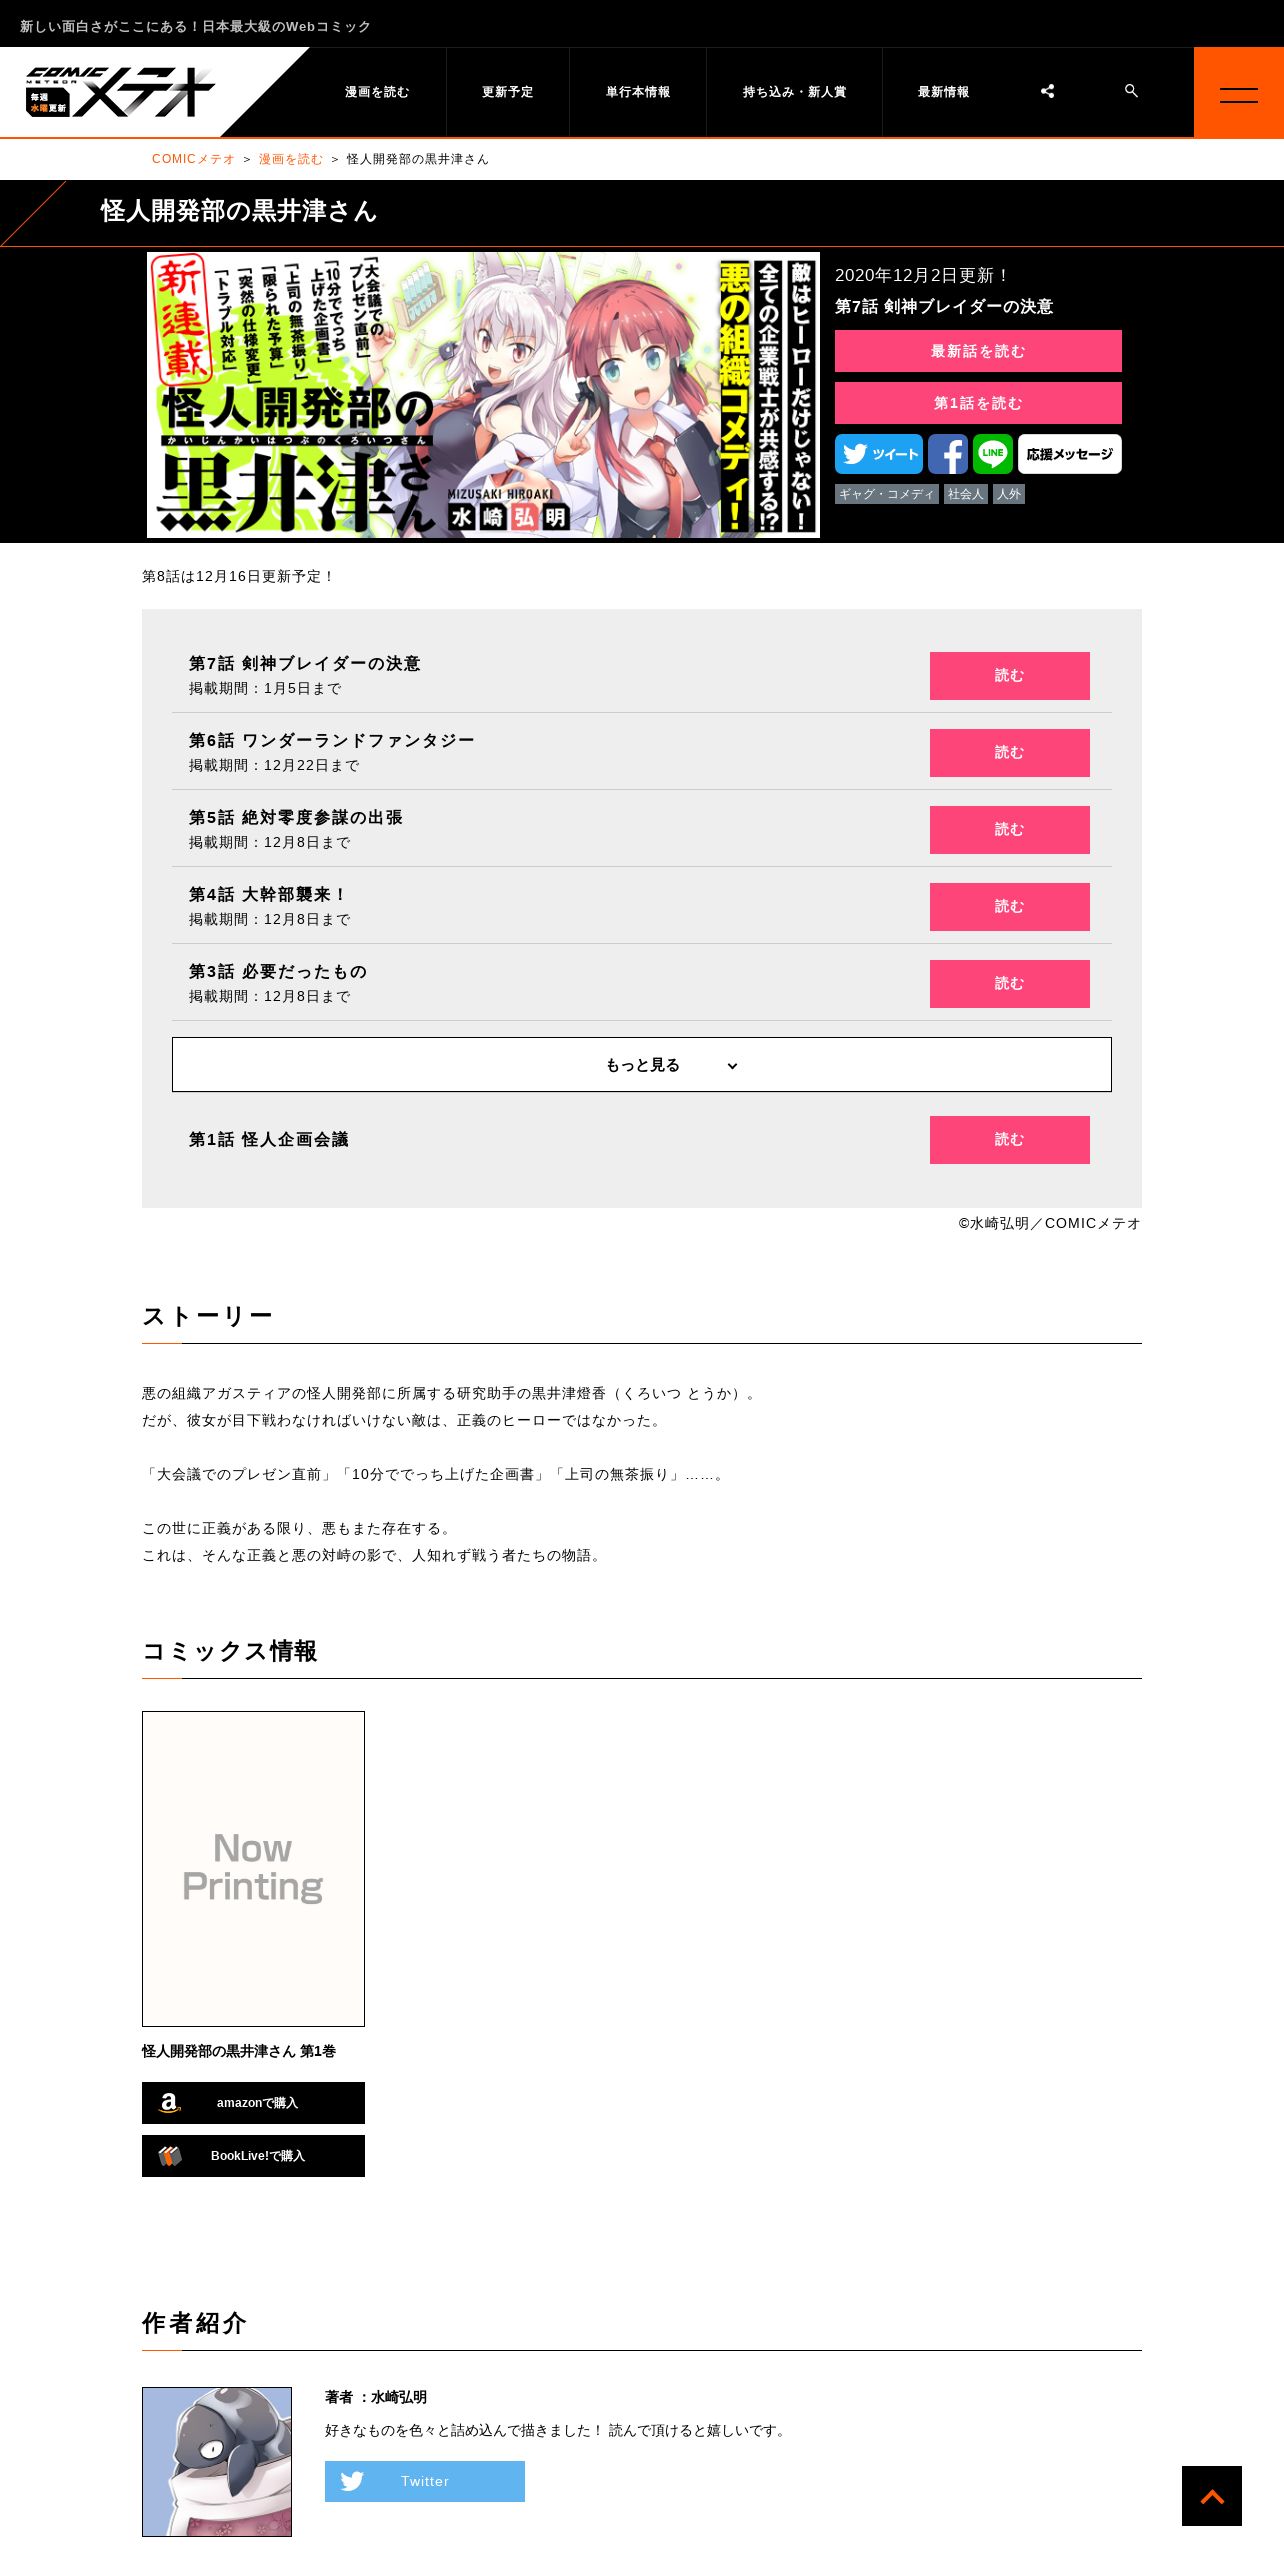Click 第1話を読む button
This screenshot has height=2568, width=1284.
pos(978,403)
